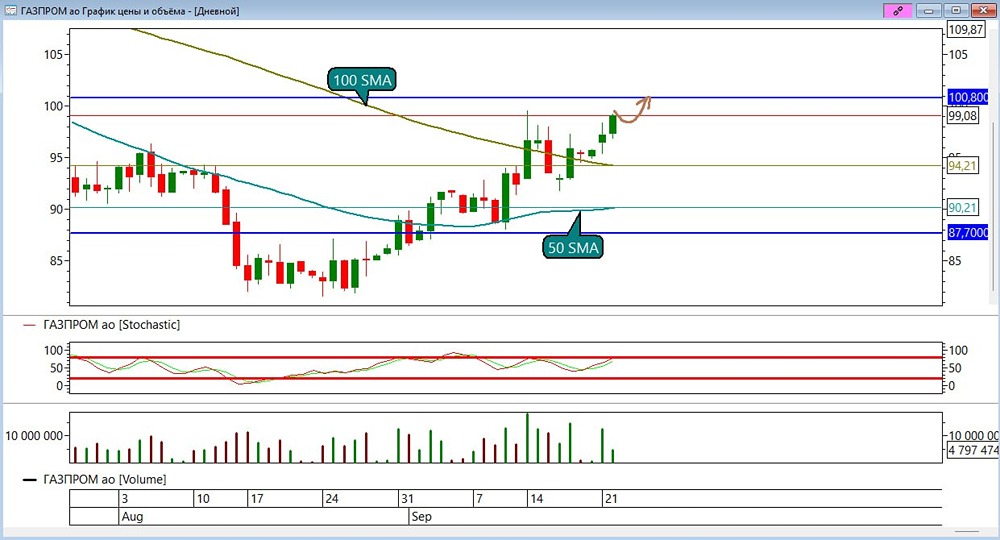Click the 109,87 top price label
This screenshot has height=540, width=1000.
966,29
